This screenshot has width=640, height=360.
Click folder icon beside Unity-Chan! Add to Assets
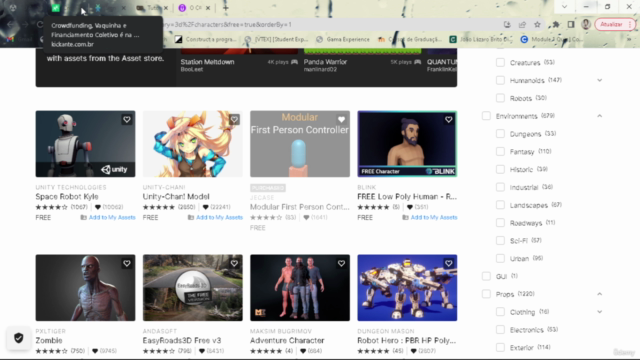coord(191,218)
